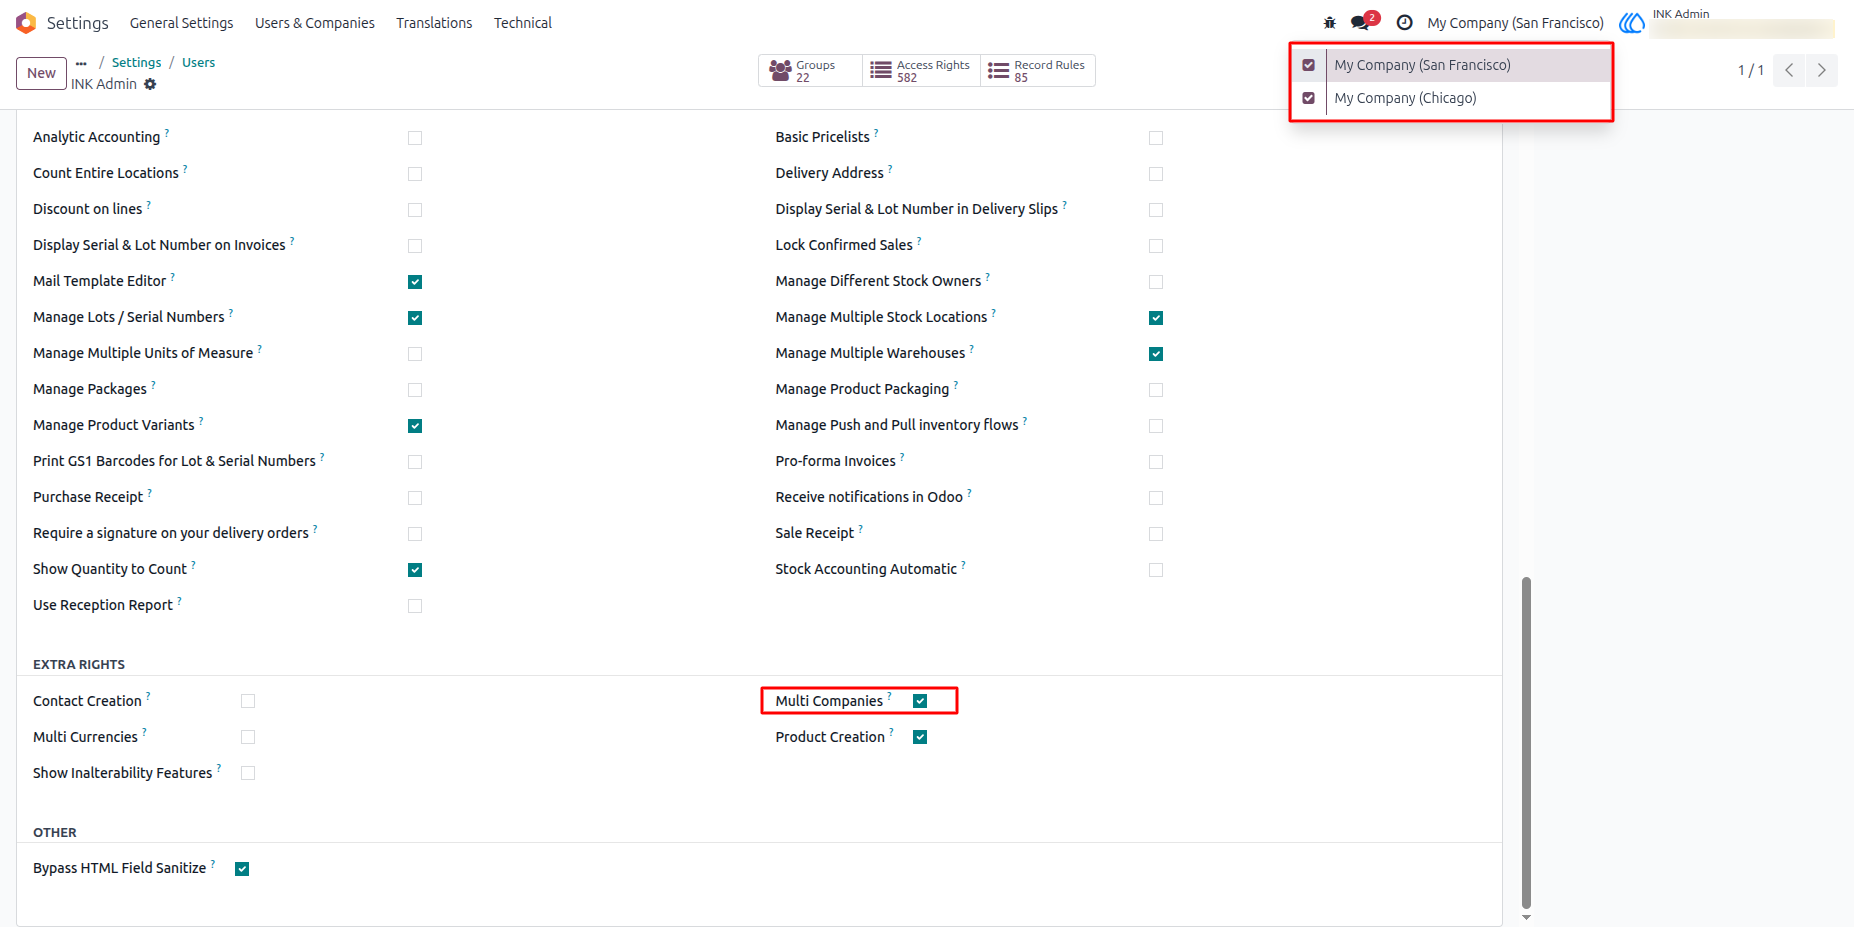Image resolution: width=1854 pixels, height=927 pixels.
Task: Click the New button
Action: (41, 73)
